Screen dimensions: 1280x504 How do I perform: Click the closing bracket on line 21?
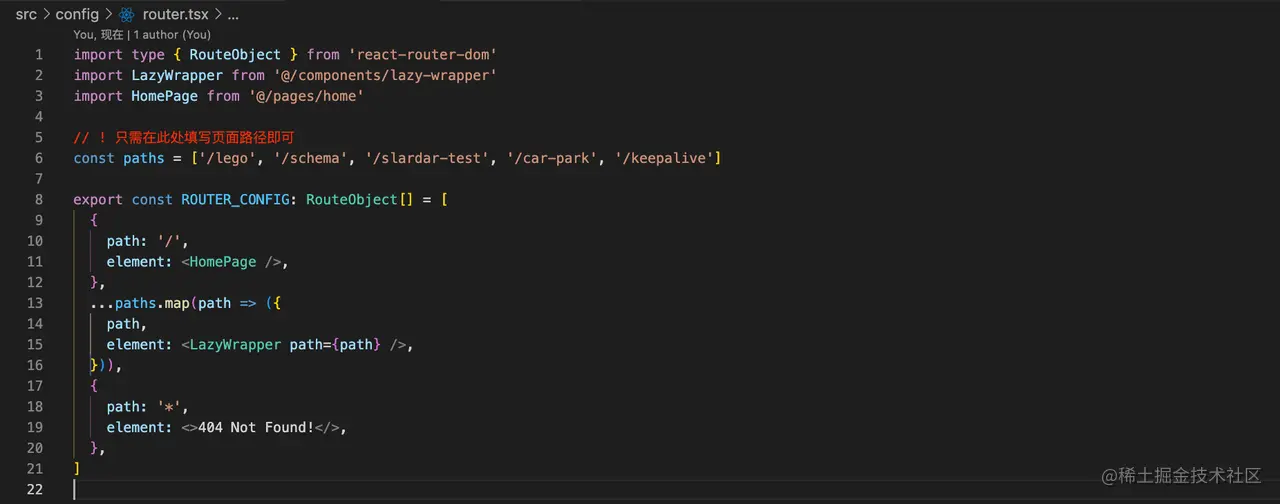tap(77, 468)
